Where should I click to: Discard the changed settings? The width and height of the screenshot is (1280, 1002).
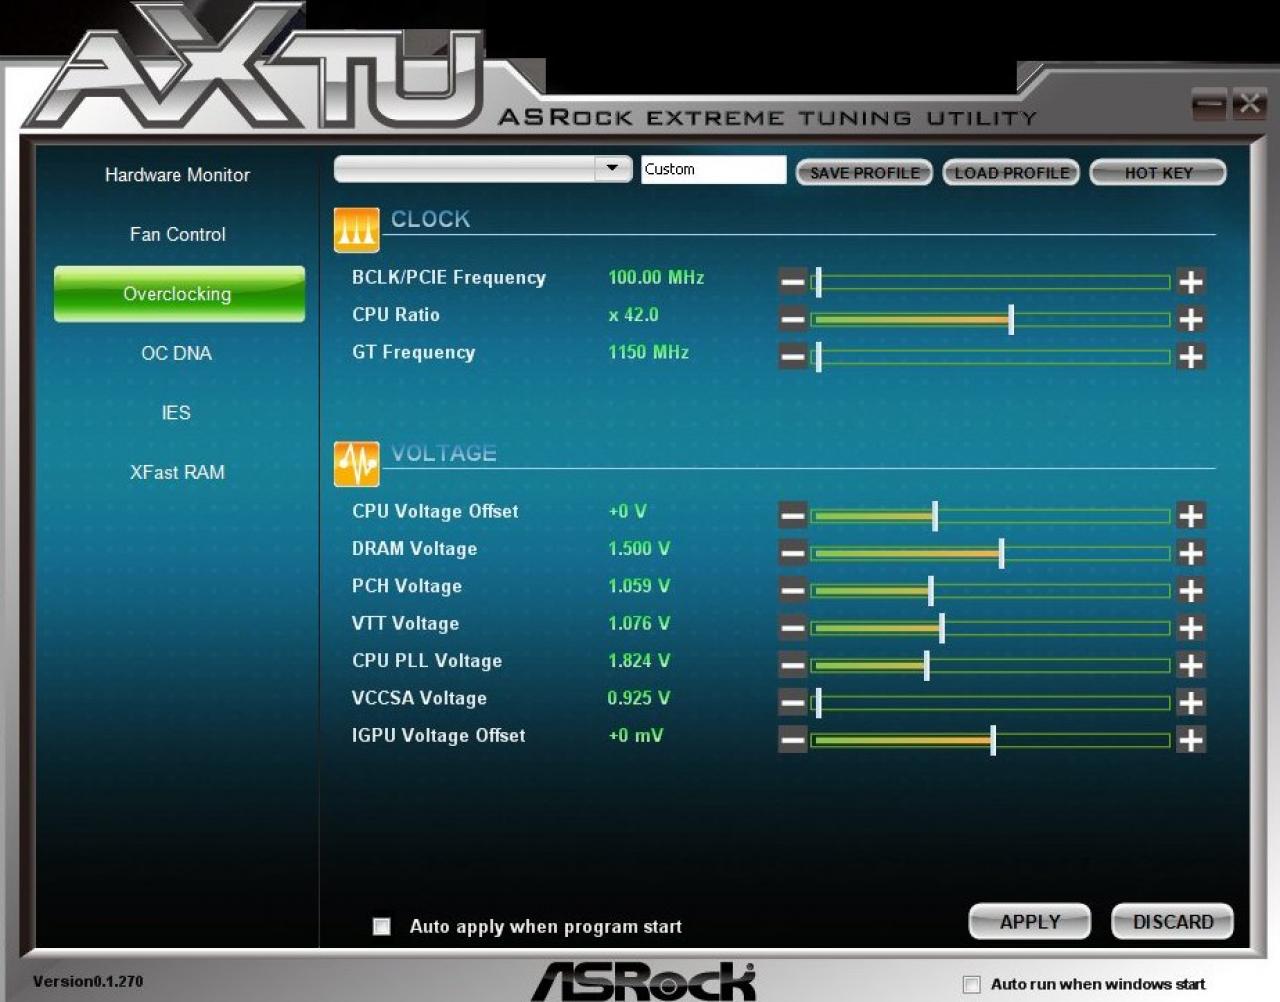tap(1172, 922)
